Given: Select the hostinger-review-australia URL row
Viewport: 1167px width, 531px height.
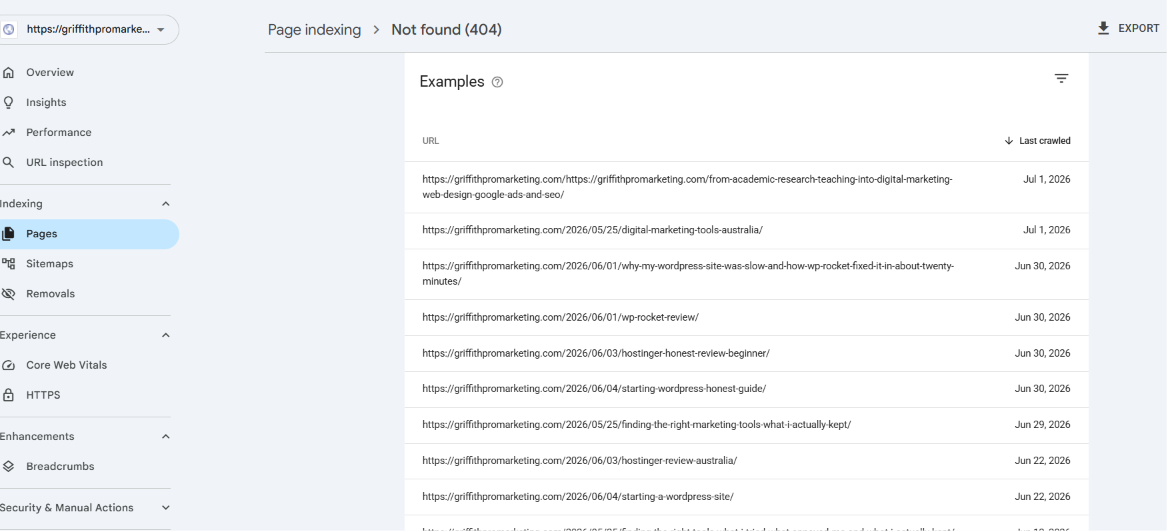Looking at the screenshot, I should pyautogui.click(x=746, y=460).
